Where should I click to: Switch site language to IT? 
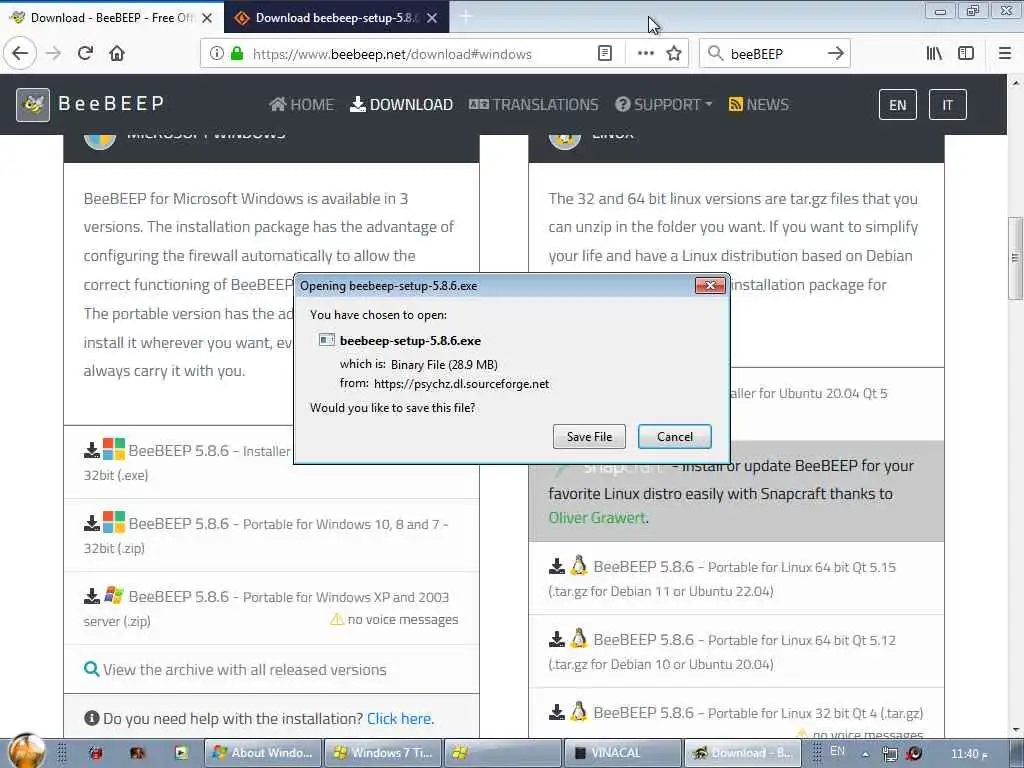click(x=947, y=104)
